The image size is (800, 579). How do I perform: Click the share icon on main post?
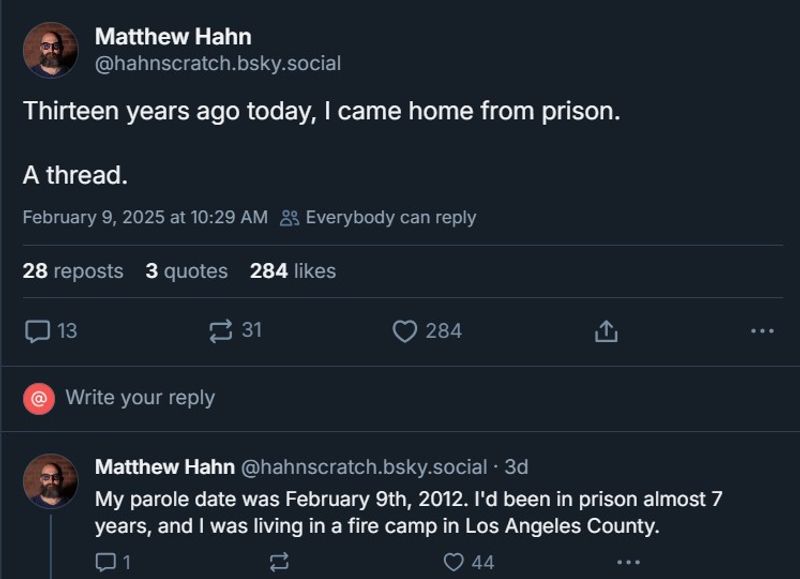tap(606, 331)
